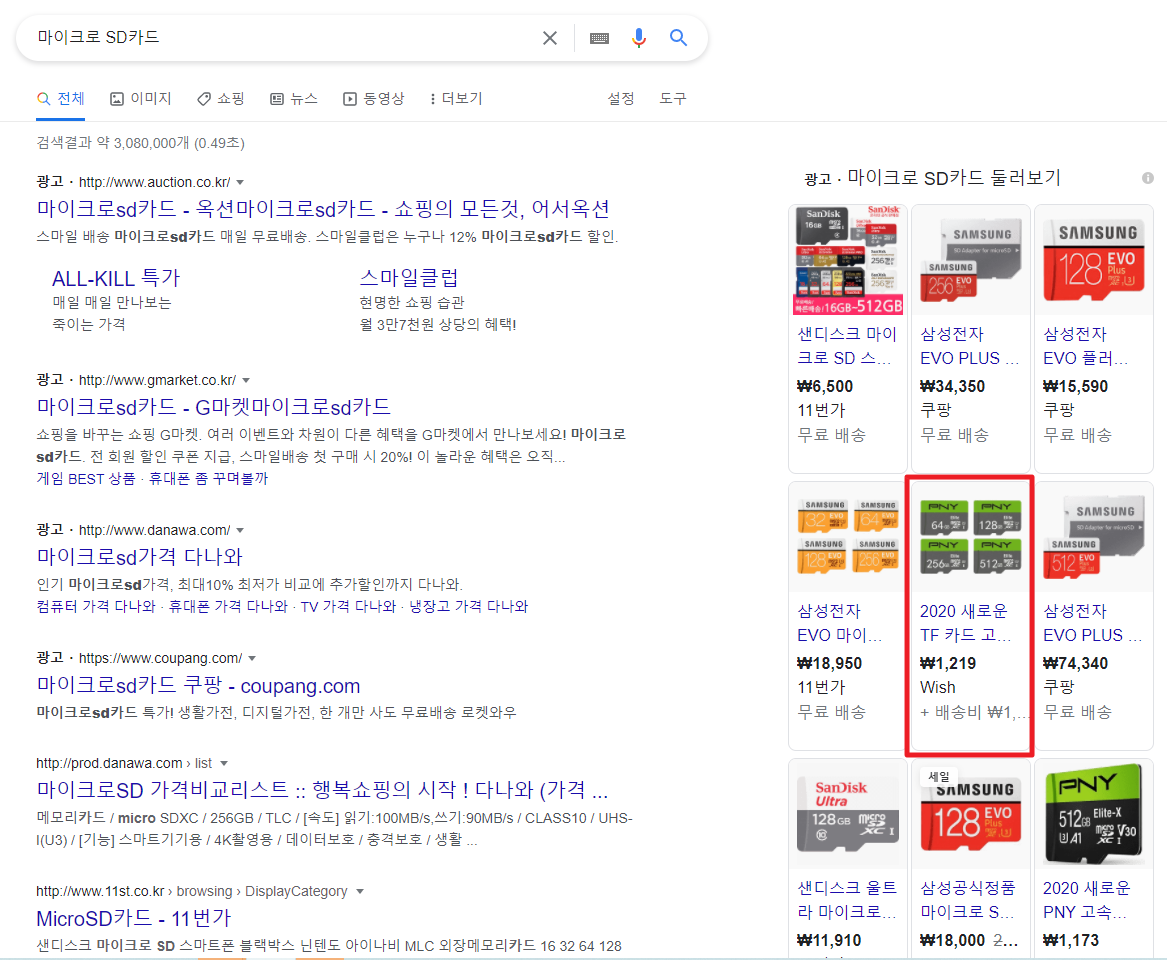The width and height of the screenshot is (1167, 960).
Task: Open the Samsung 256 EVO product image
Action: point(971,260)
